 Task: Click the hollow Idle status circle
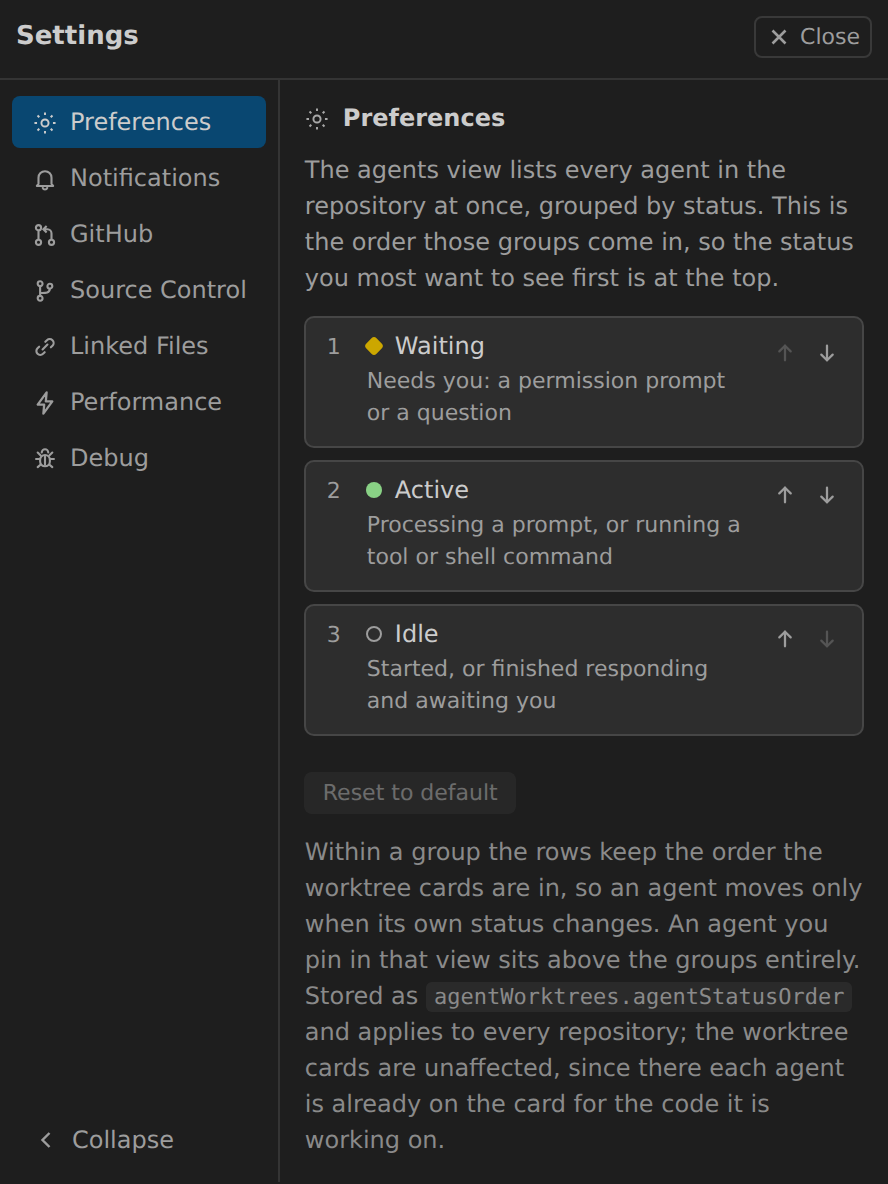point(374,634)
